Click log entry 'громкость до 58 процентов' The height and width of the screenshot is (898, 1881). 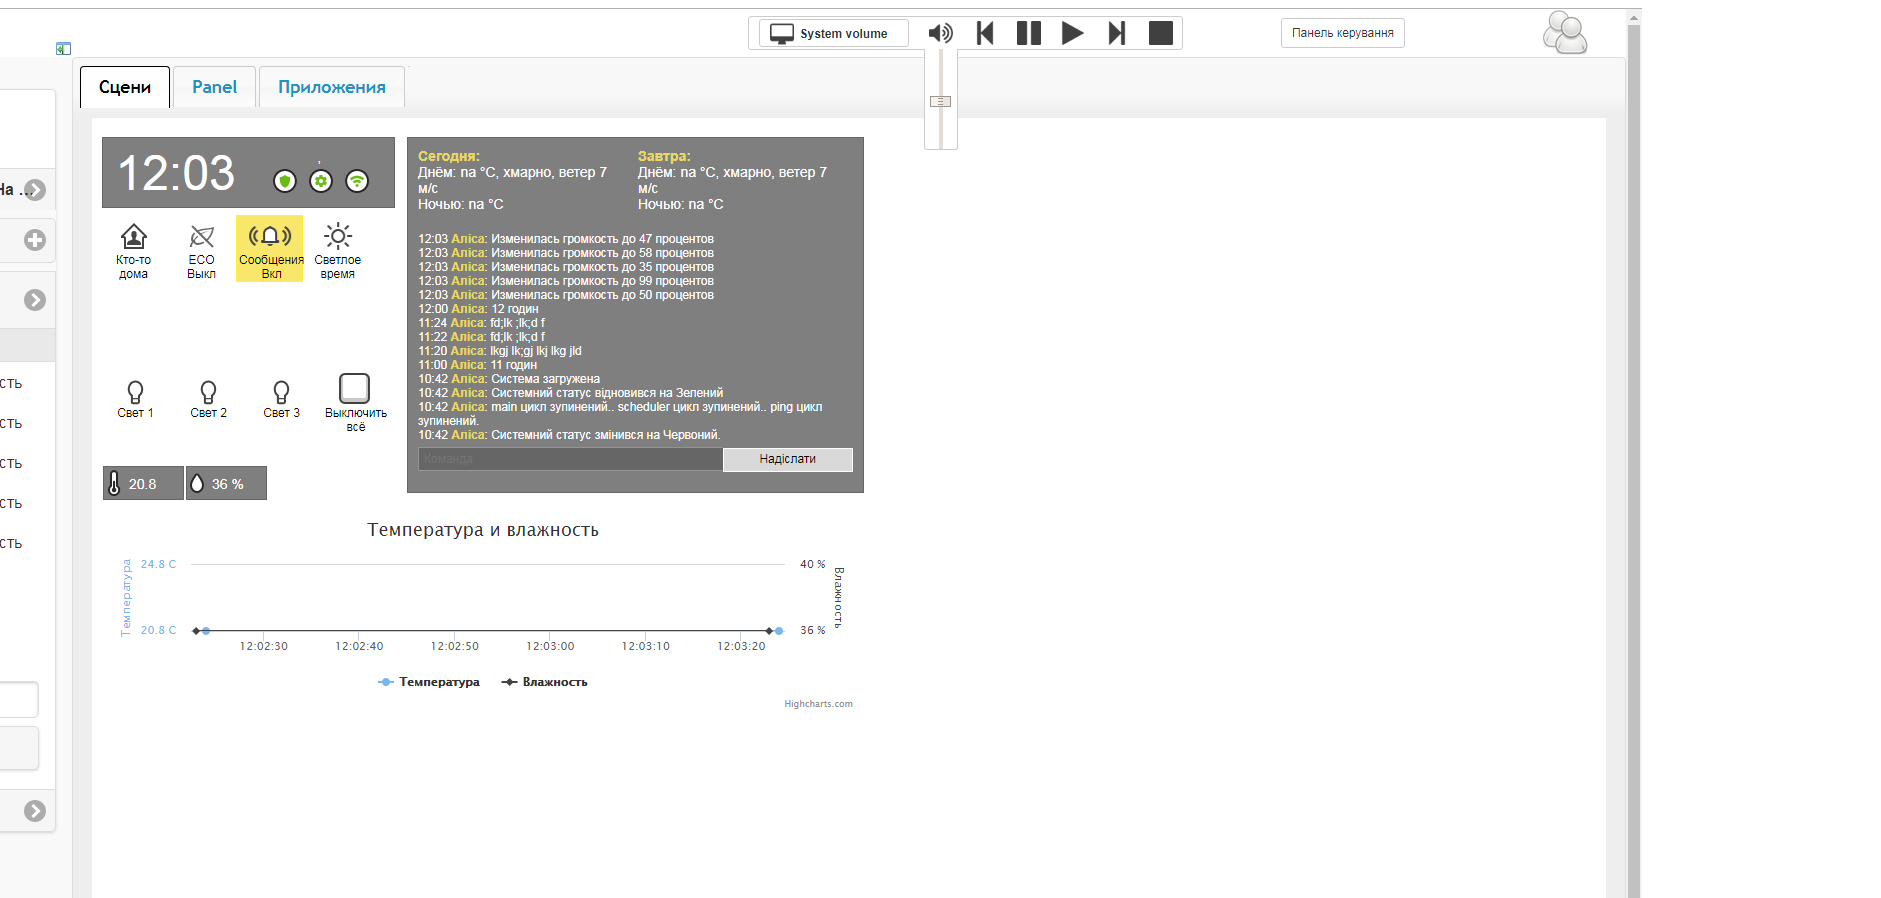(566, 253)
